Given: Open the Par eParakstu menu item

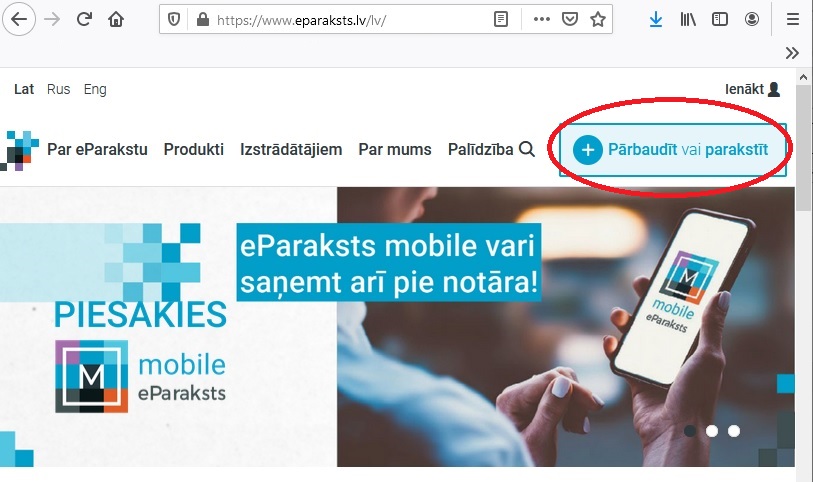Looking at the screenshot, I should (97, 149).
